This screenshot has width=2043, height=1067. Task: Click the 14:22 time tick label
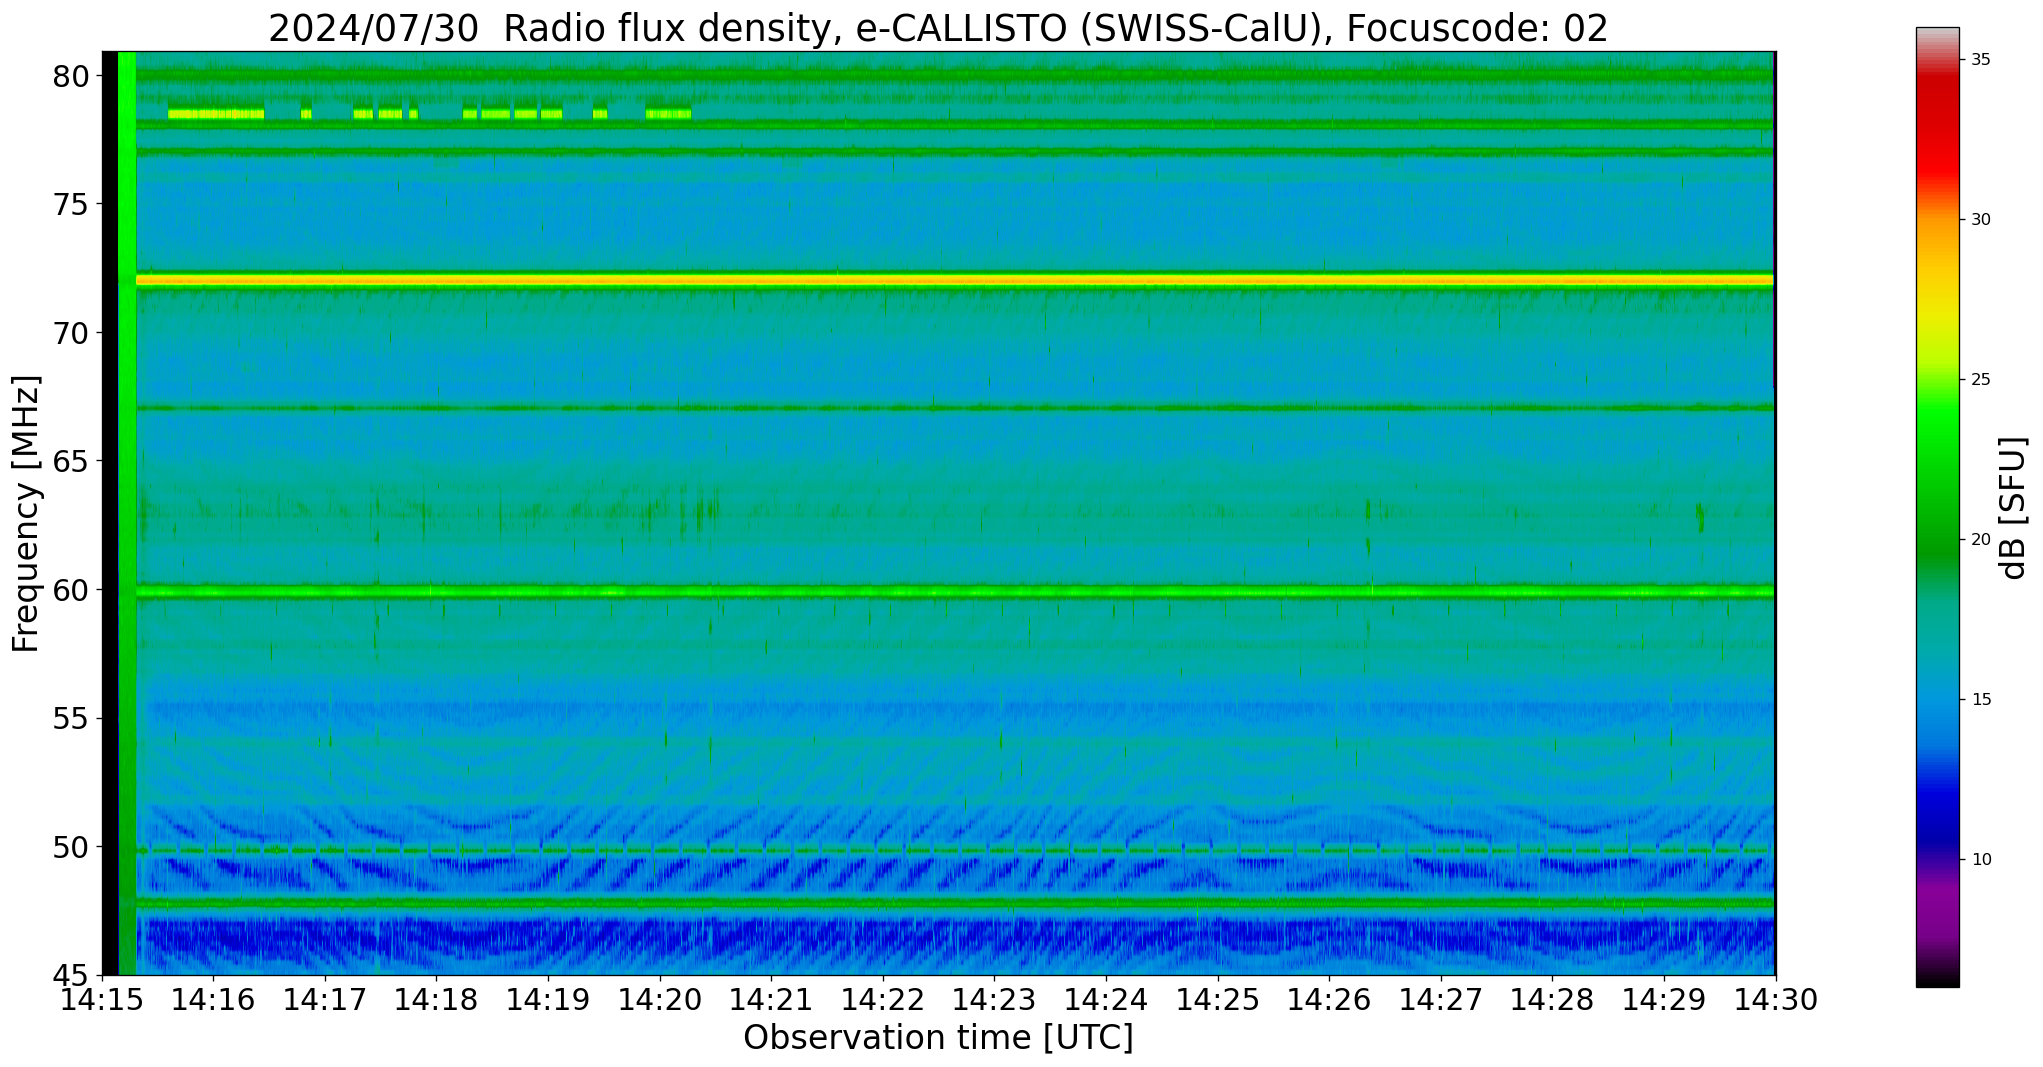(x=882, y=1000)
